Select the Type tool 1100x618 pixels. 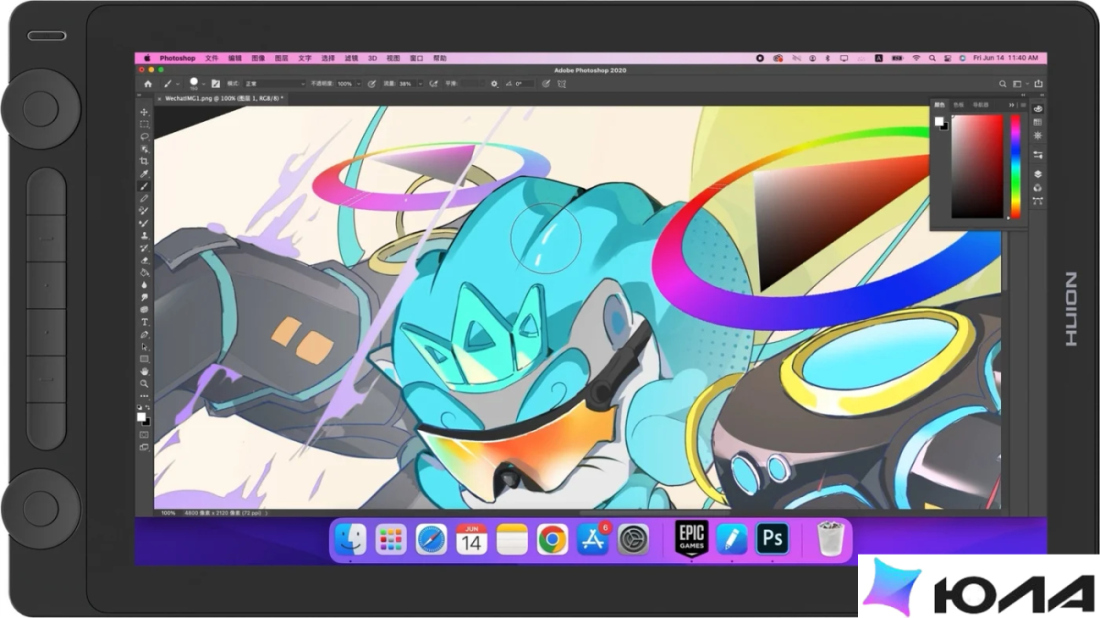(x=145, y=322)
